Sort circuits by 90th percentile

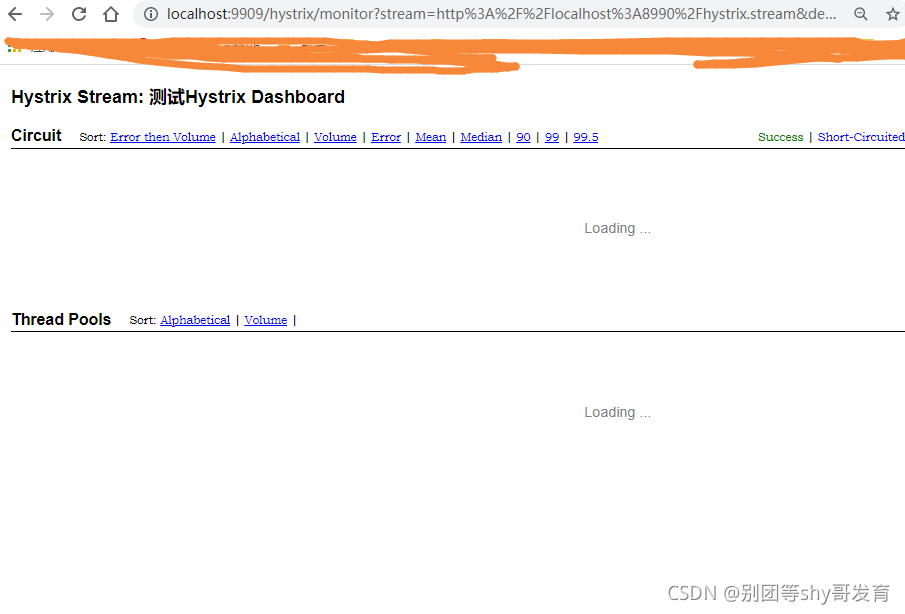pos(523,137)
